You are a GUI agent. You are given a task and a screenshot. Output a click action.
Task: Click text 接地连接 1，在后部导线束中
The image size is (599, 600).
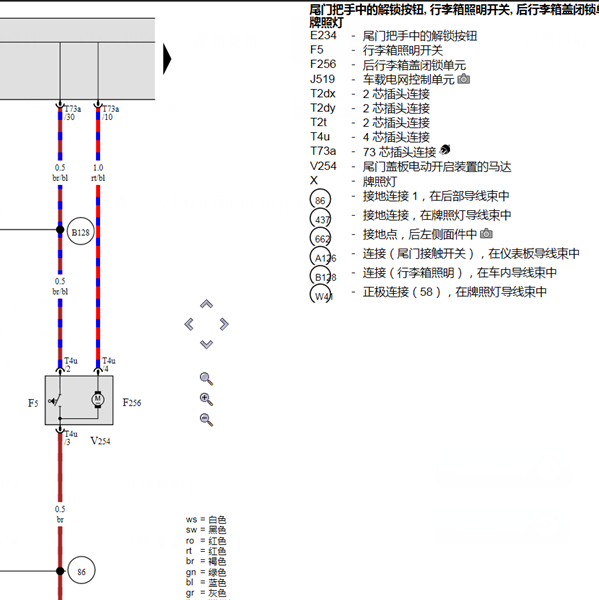click(x=436, y=196)
